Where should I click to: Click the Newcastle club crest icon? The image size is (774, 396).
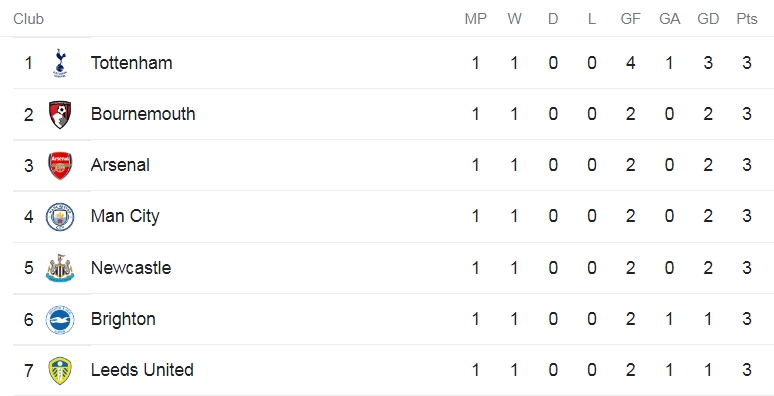click(x=60, y=268)
